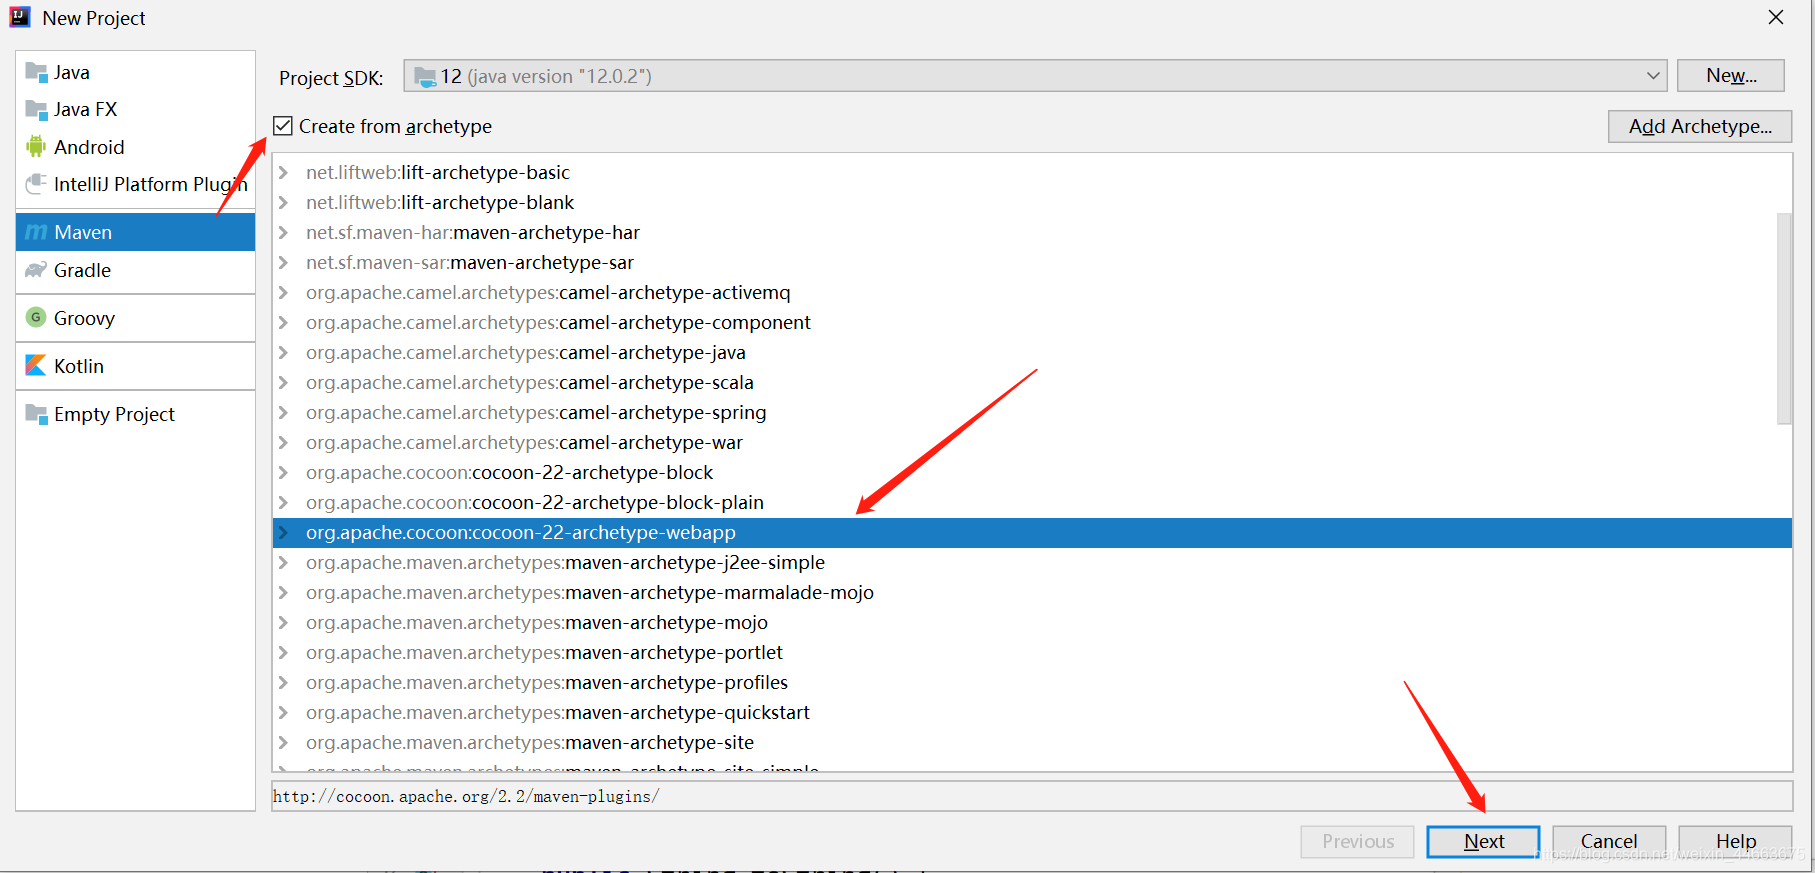Click the Gradle elephant icon
Image resolution: width=1815 pixels, height=873 pixels.
click(x=36, y=270)
